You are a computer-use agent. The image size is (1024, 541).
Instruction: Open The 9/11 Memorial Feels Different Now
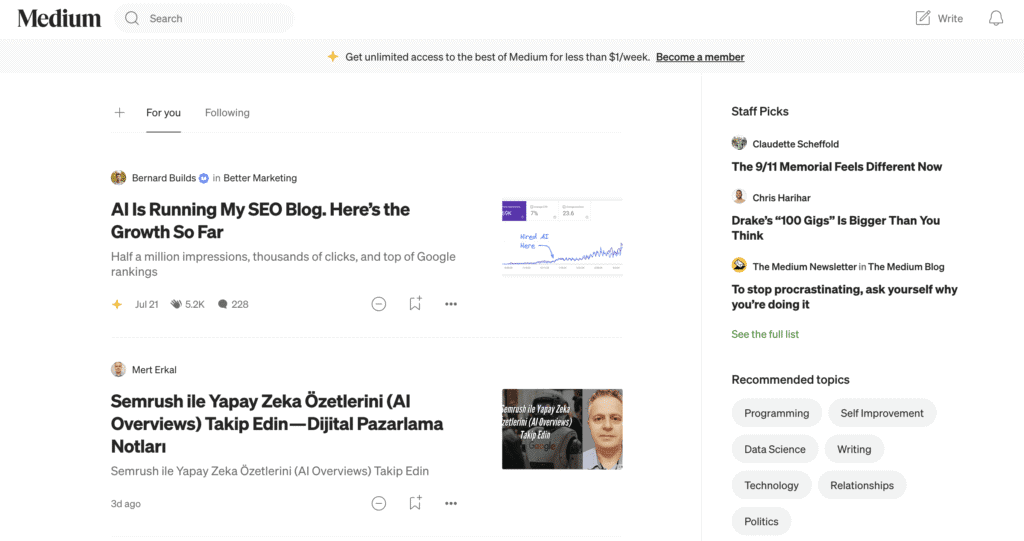point(837,167)
